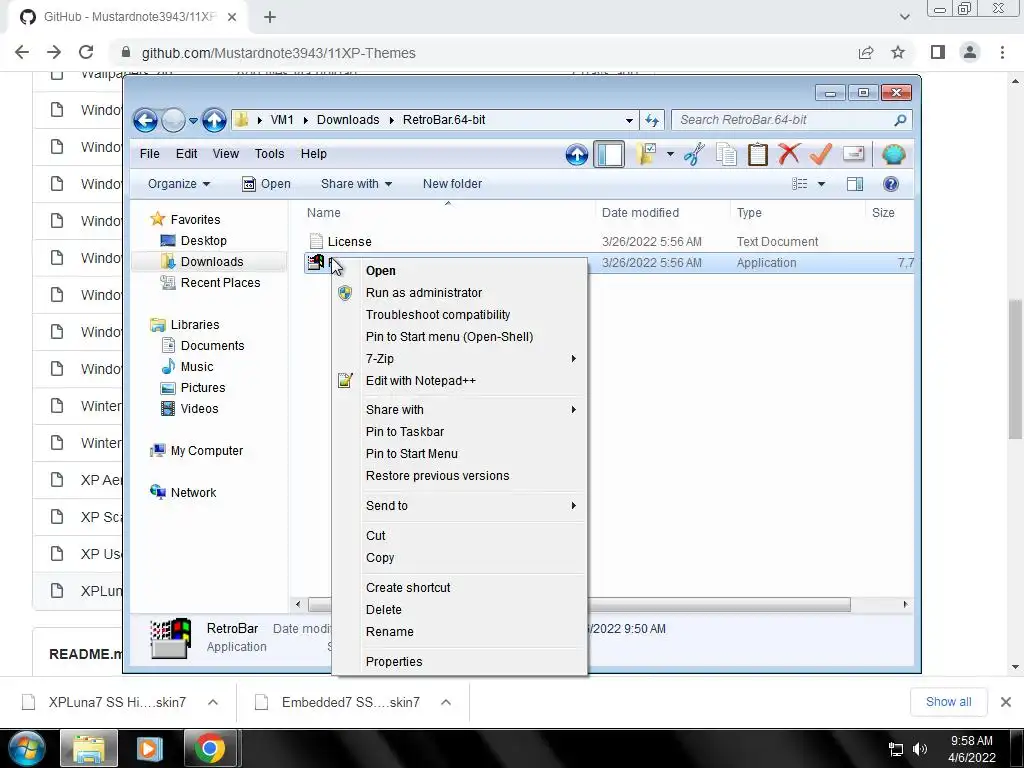Viewport: 1024px width, 768px height.
Task: Click the volume speaker tray icon
Action: 920,749
